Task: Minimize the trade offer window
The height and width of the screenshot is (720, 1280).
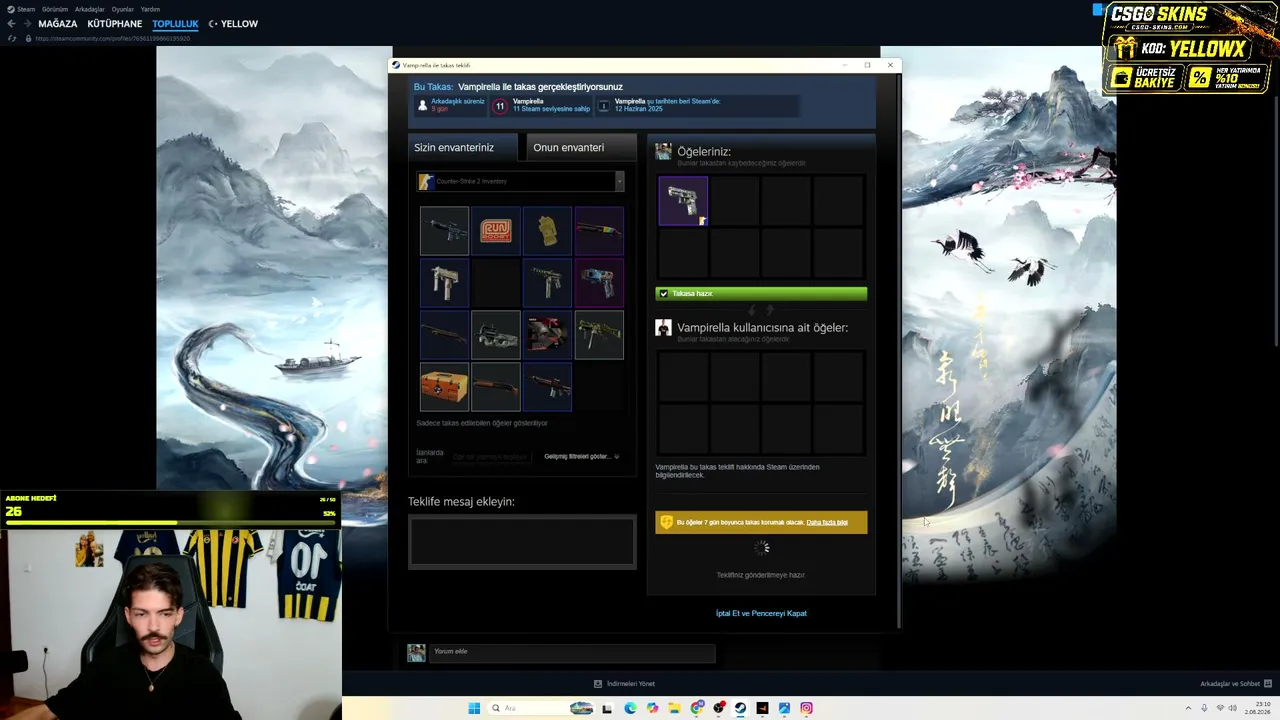Action: click(x=844, y=65)
